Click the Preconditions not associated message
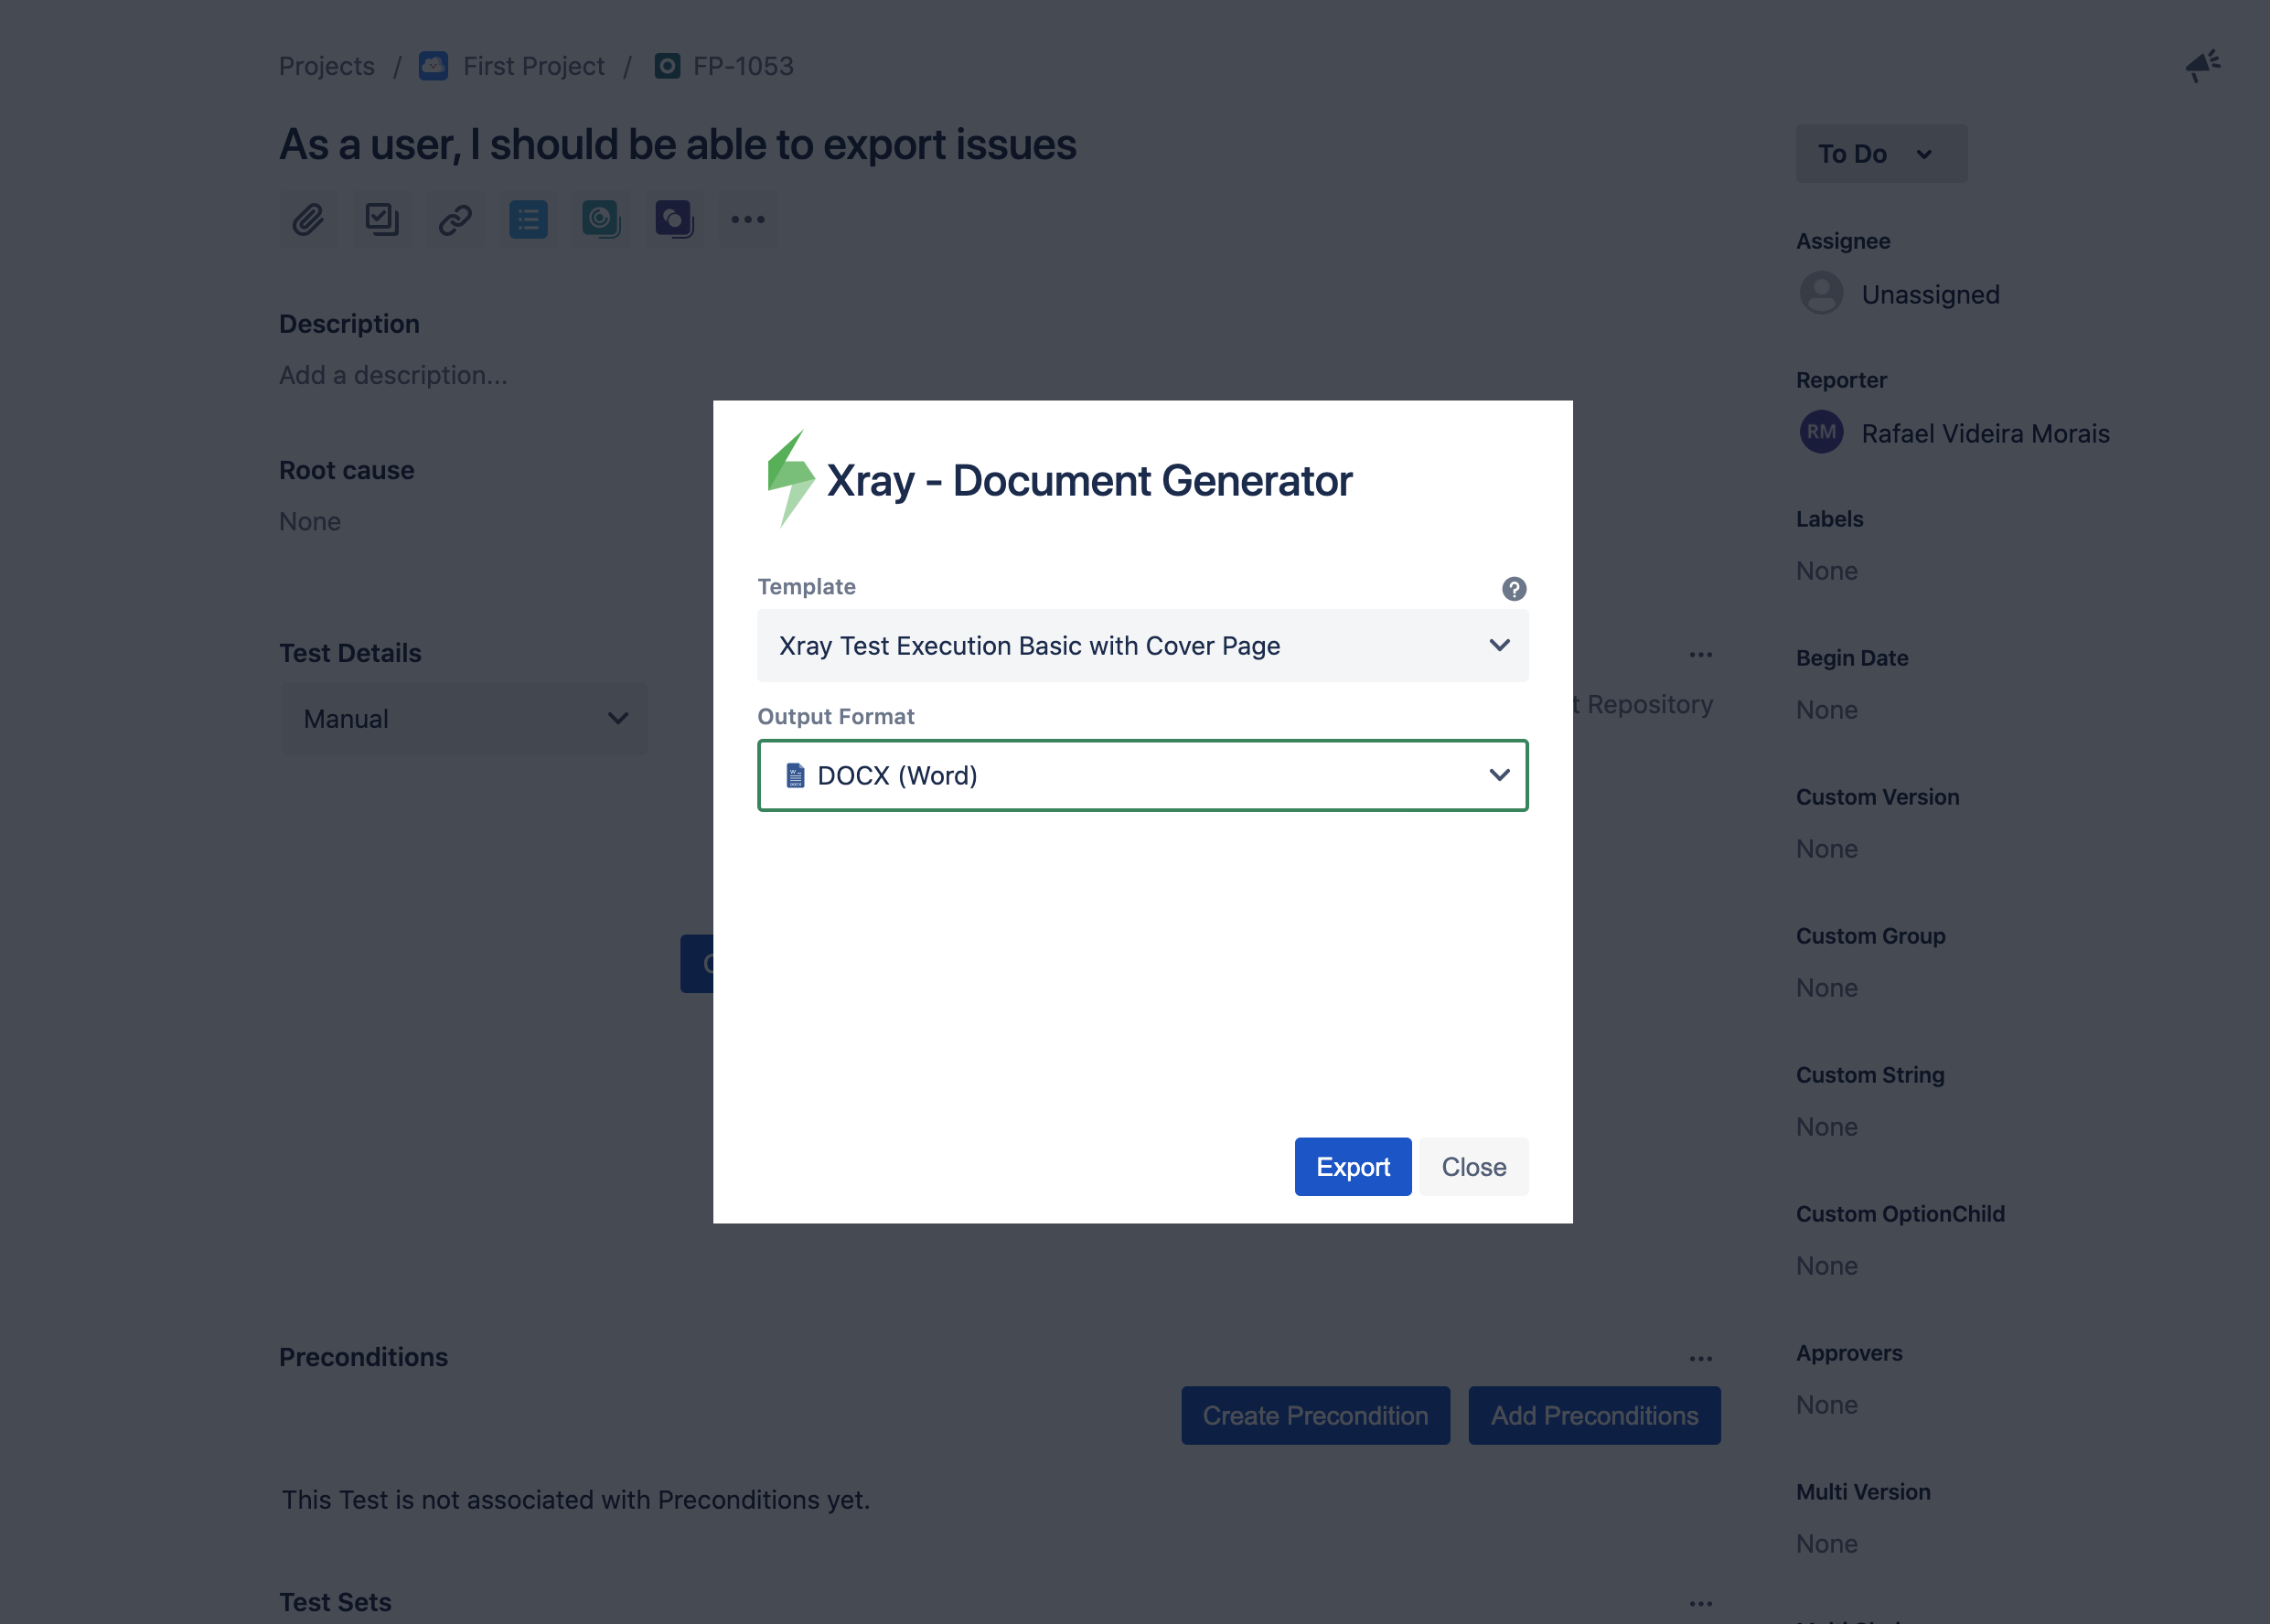This screenshot has height=1624, width=2270. coord(576,1500)
